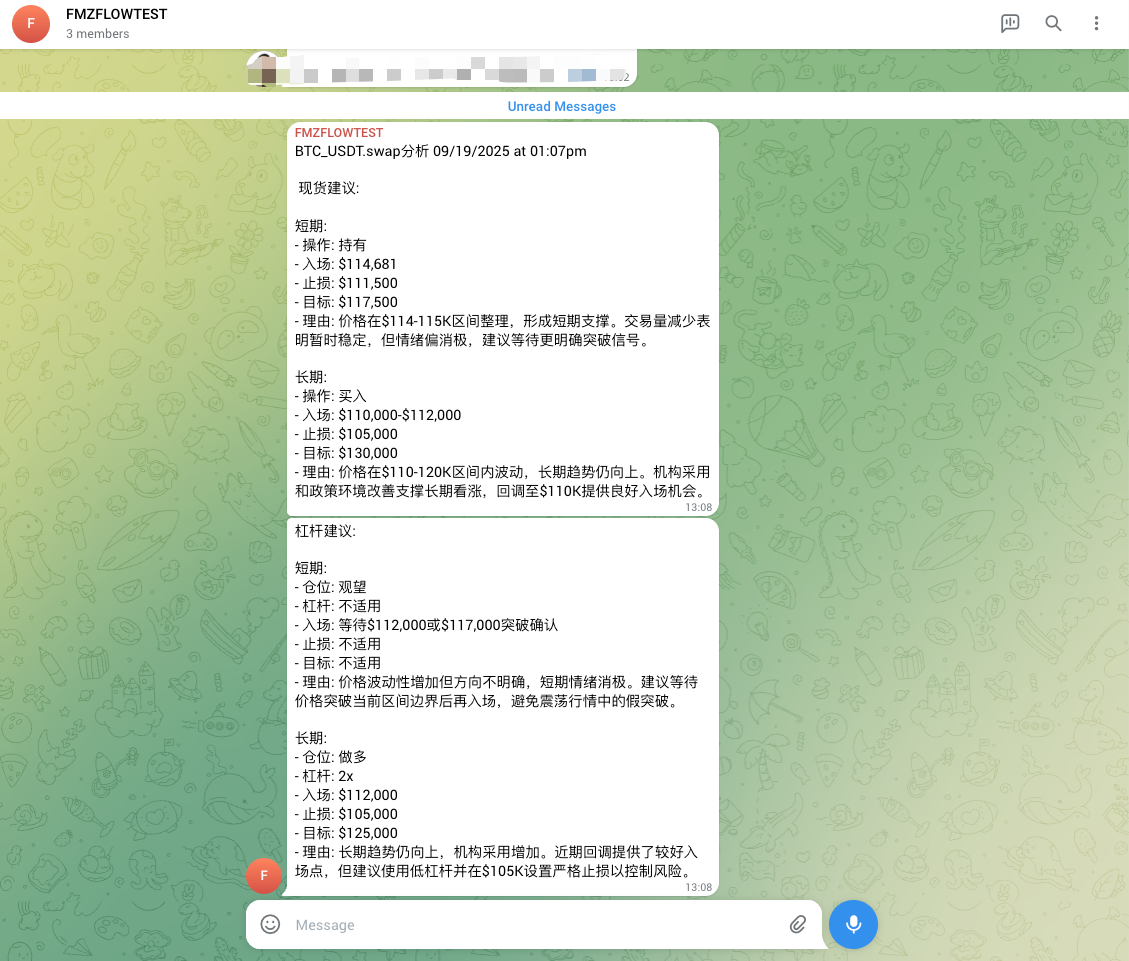The image size is (1129, 961).
Task: Click the comments/discussion icon in the header
Action: point(1010,23)
